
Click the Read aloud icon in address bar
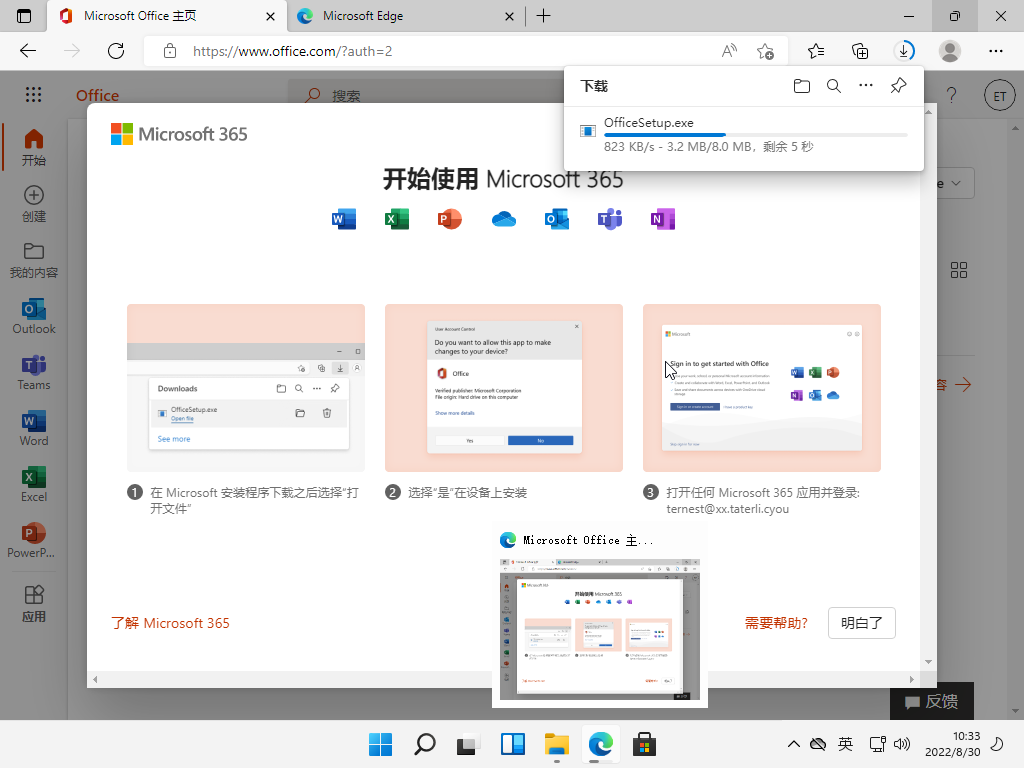[x=729, y=51]
